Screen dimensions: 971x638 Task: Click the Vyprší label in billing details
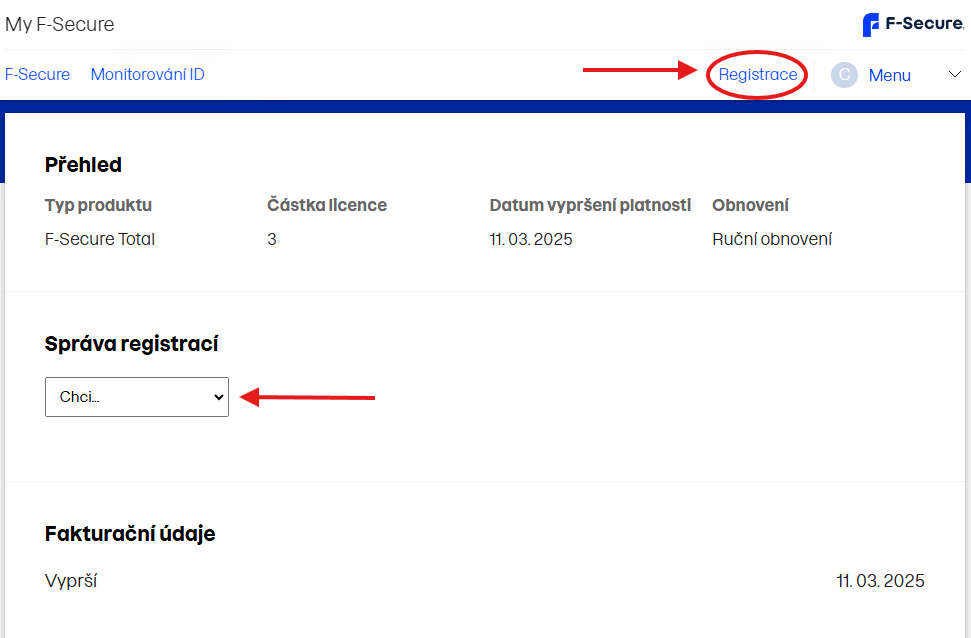[x=71, y=581]
